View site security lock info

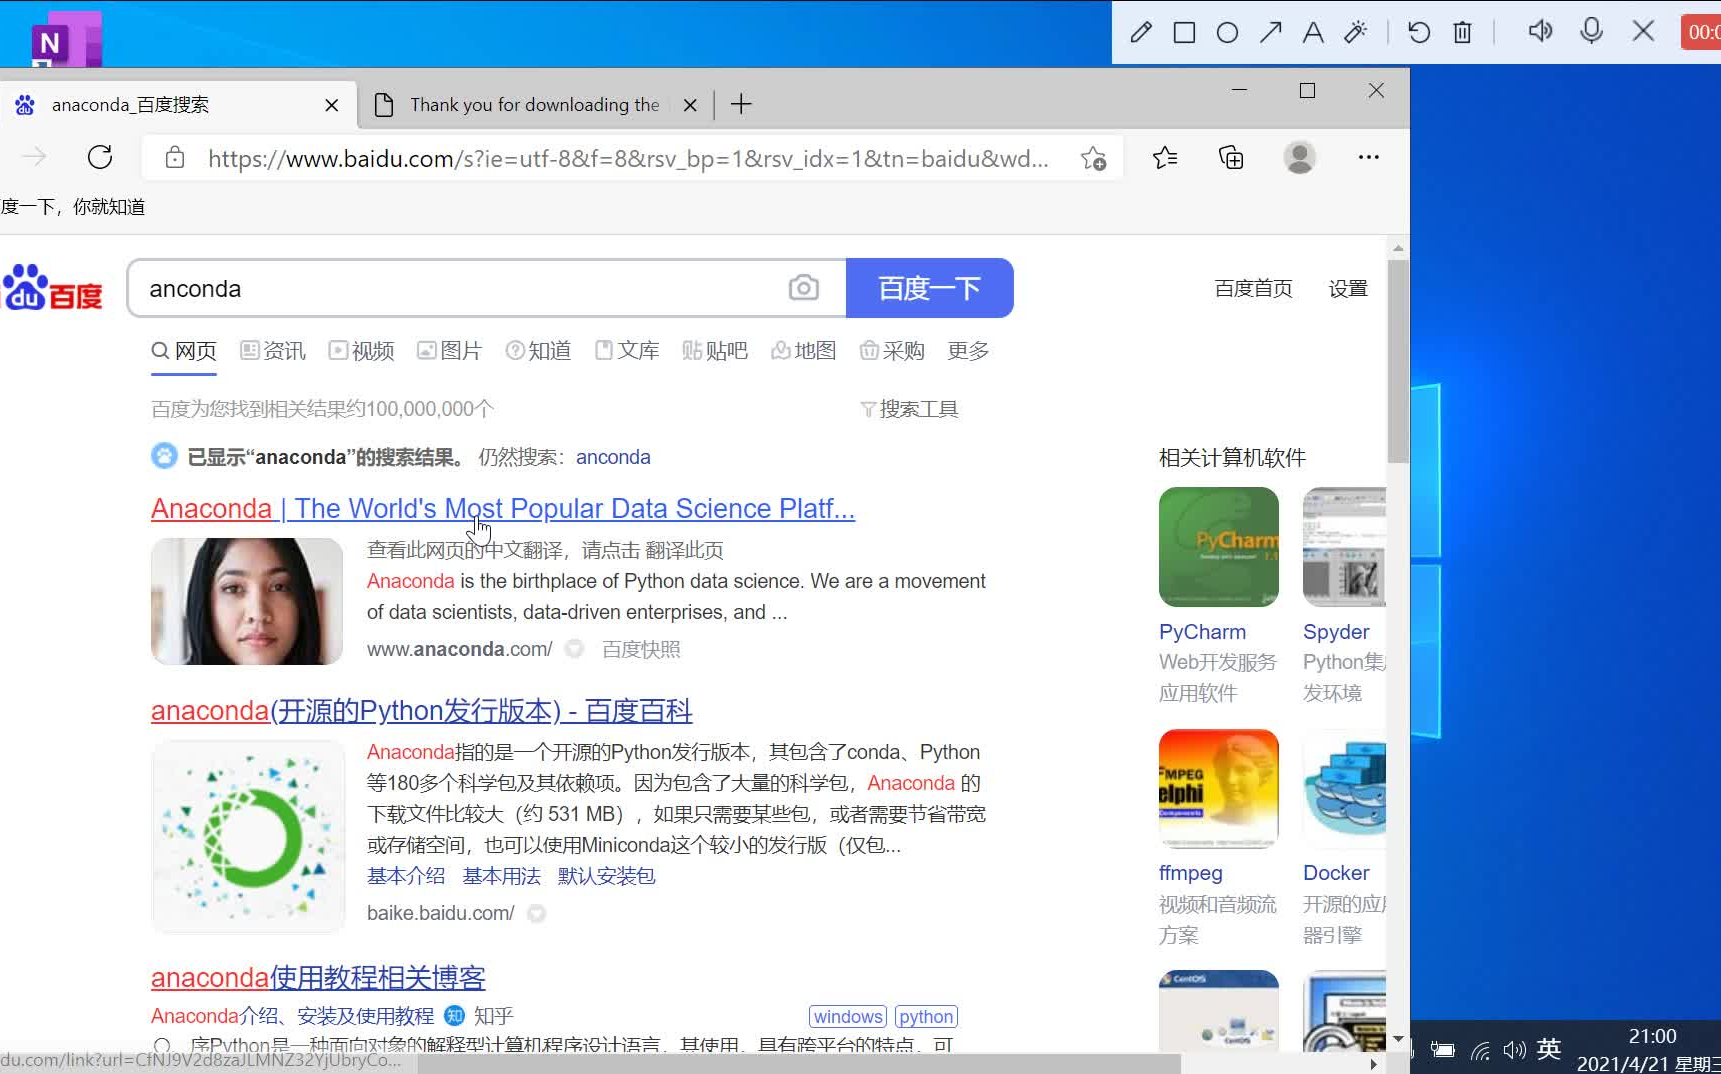pyautogui.click(x=175, y=157)
